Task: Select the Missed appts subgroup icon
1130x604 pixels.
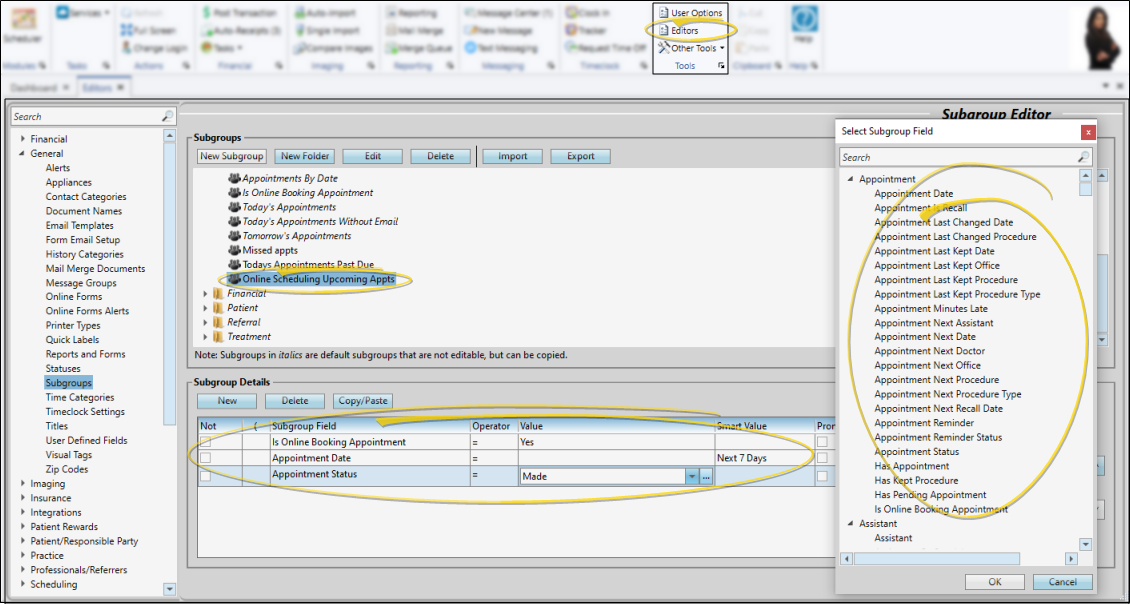Action: pyautogui.click(x=235, y=251)
